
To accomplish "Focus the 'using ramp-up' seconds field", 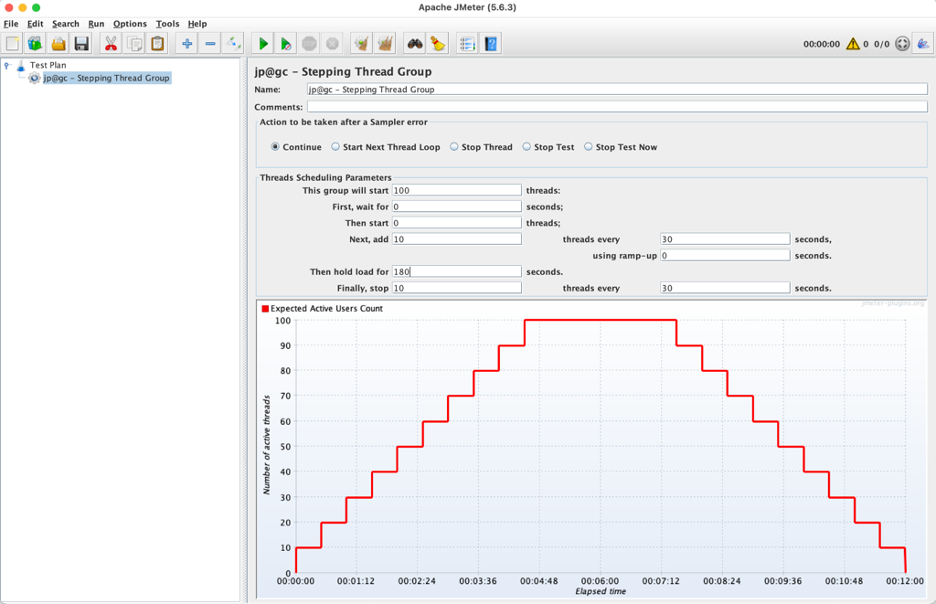I will tap(725, 255).
